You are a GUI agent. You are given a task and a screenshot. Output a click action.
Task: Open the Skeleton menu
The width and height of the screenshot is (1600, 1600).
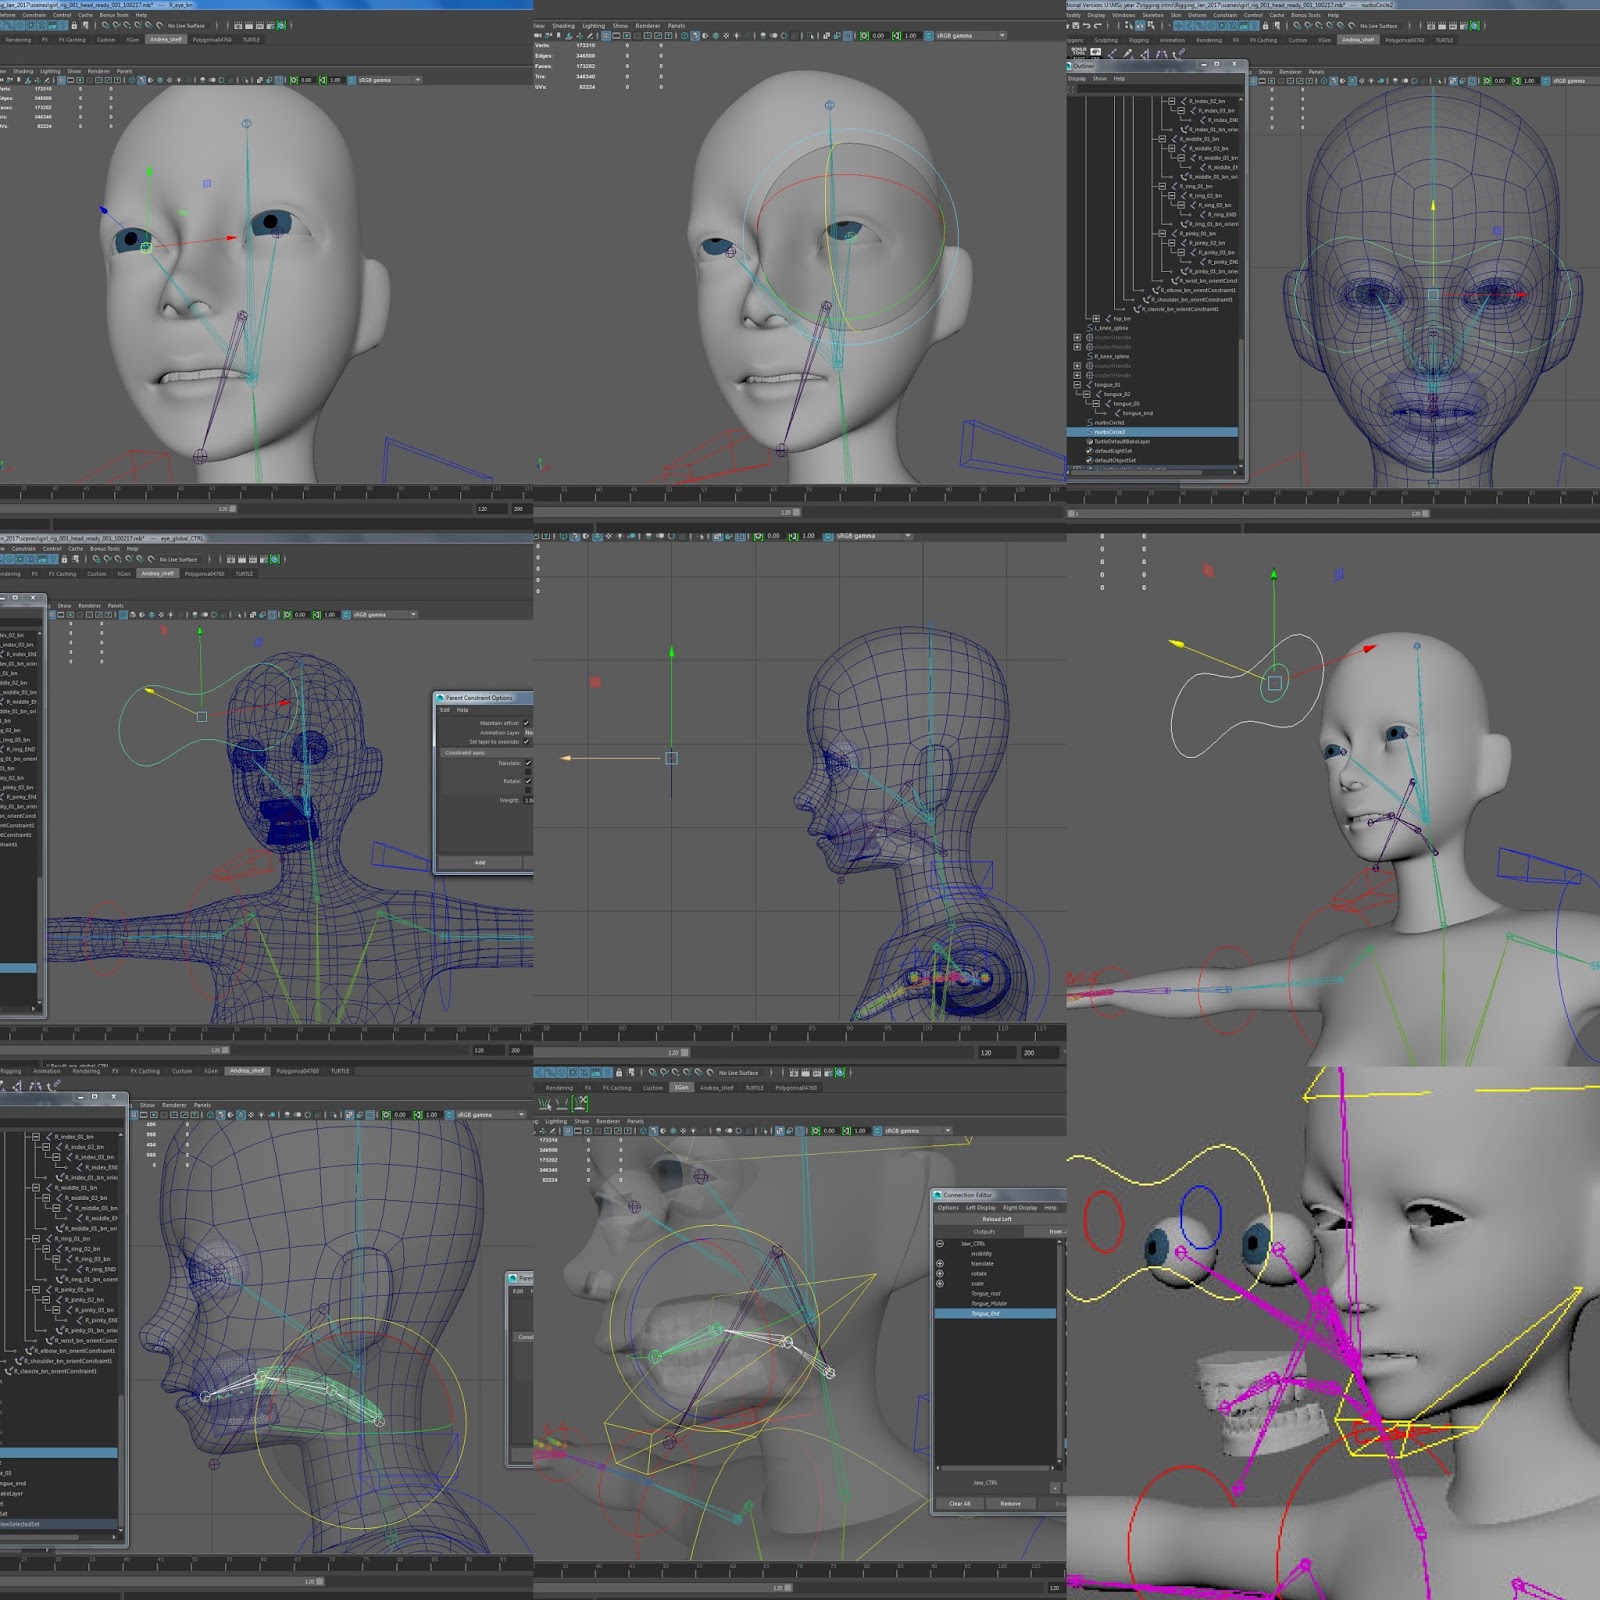1152,16
